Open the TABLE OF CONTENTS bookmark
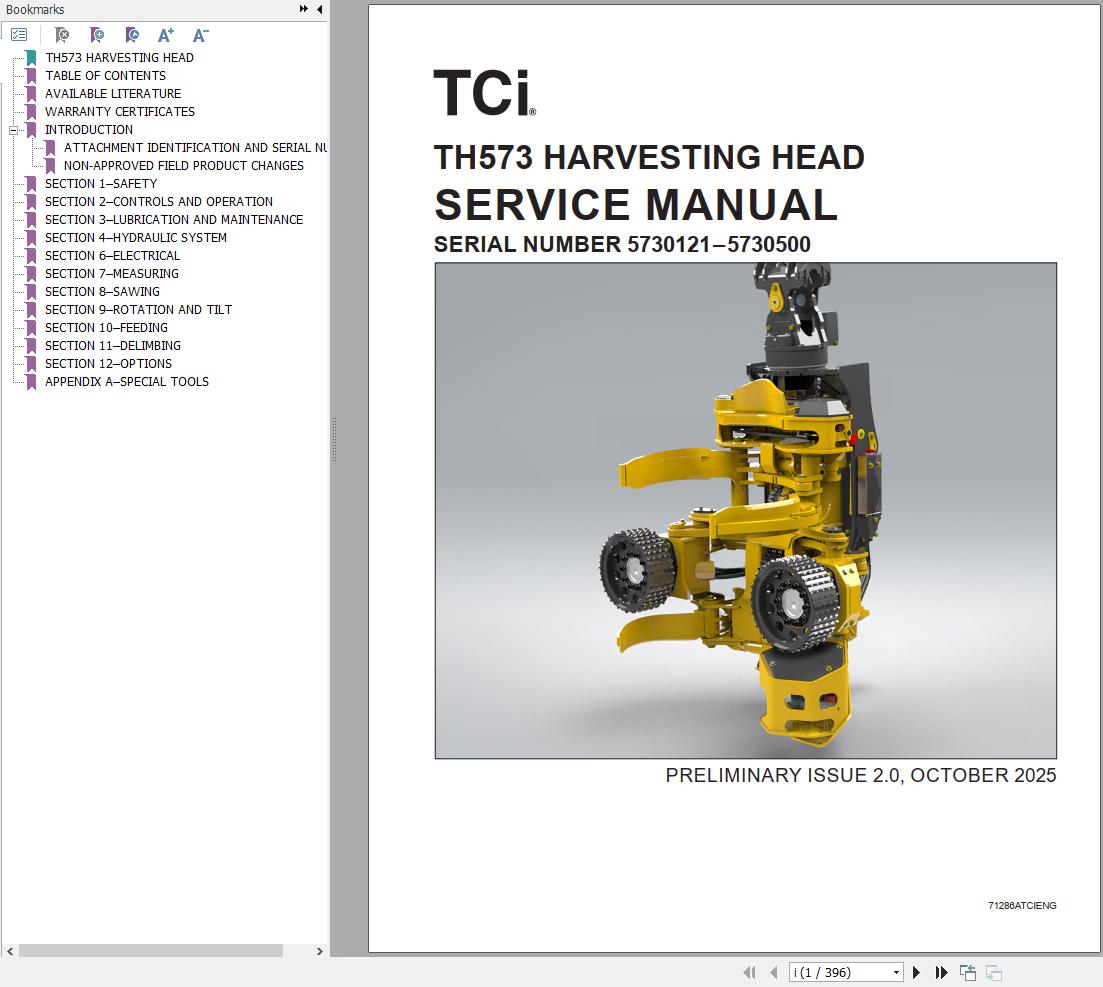Screen dimensions: 1103x987 105,75
